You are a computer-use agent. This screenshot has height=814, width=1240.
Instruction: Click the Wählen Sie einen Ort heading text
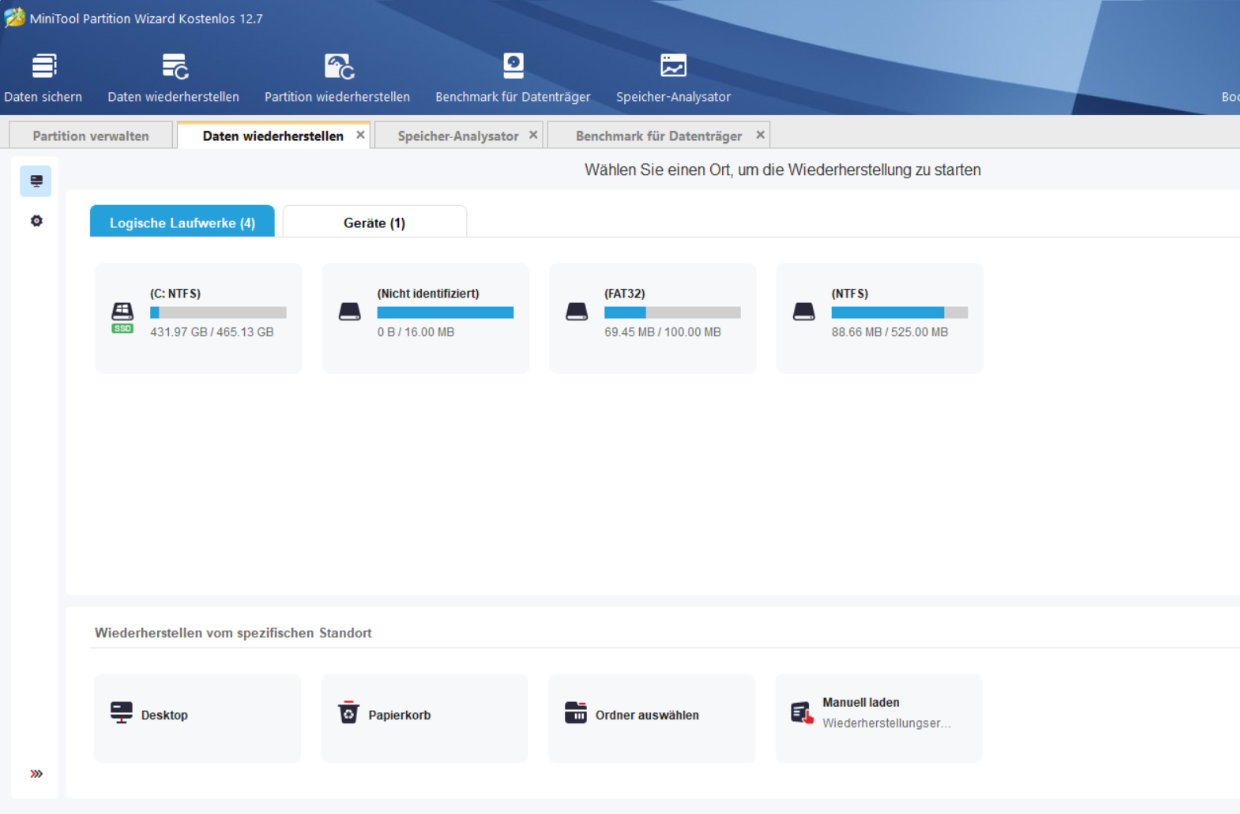click(782, 170)
